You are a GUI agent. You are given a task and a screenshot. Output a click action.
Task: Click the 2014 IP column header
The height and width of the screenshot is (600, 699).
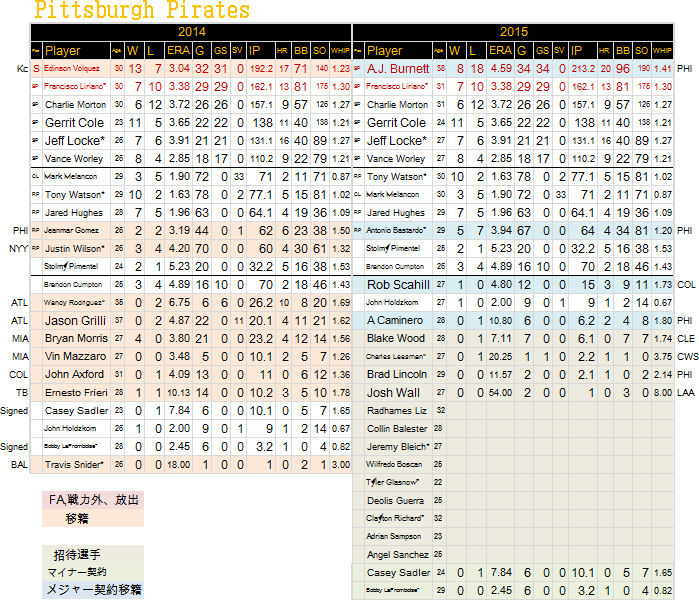(255, 51)
